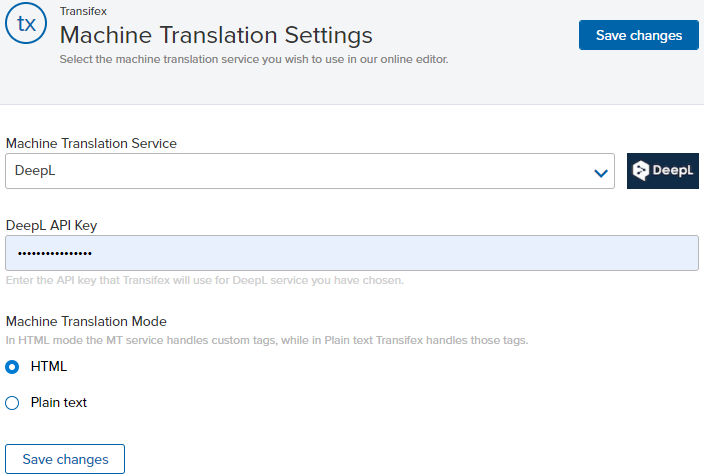
Task: Click the Machine Translation Mode heading
Action: point(86,322)
